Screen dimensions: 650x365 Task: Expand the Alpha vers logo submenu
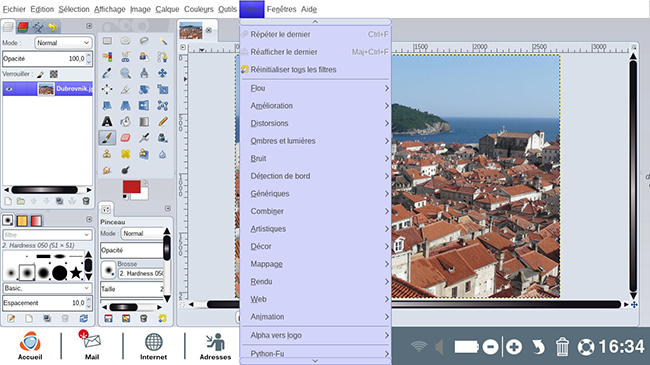315,335
